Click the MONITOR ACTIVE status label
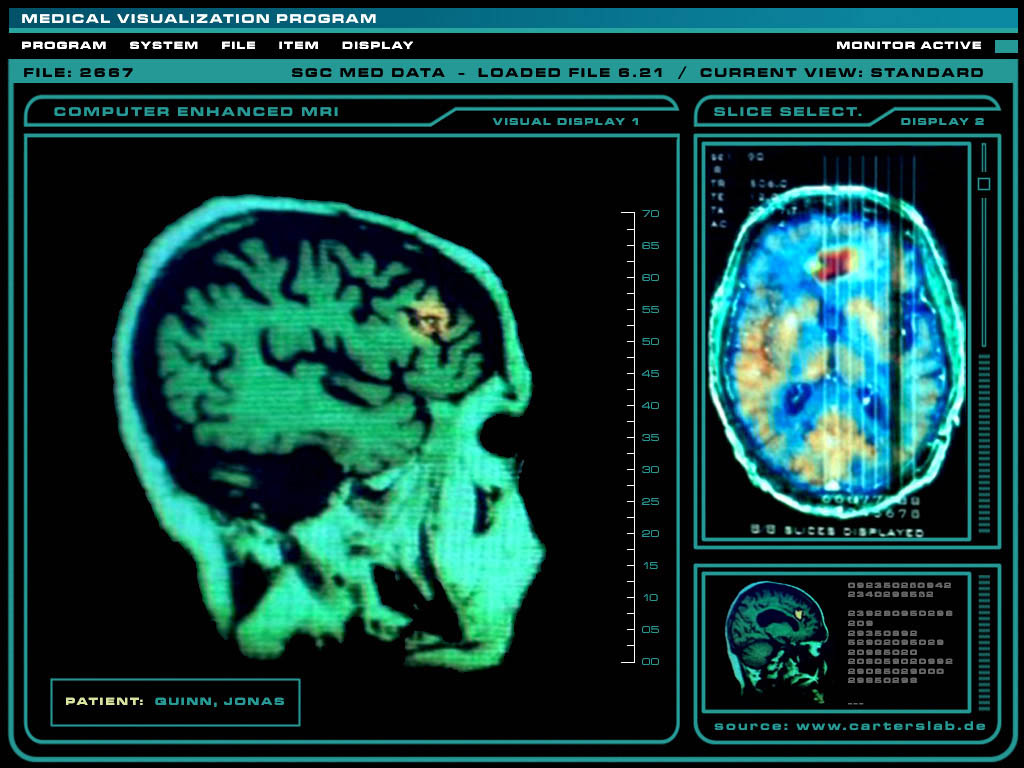Screen dimensions: 1024x768 click(909, 45)
